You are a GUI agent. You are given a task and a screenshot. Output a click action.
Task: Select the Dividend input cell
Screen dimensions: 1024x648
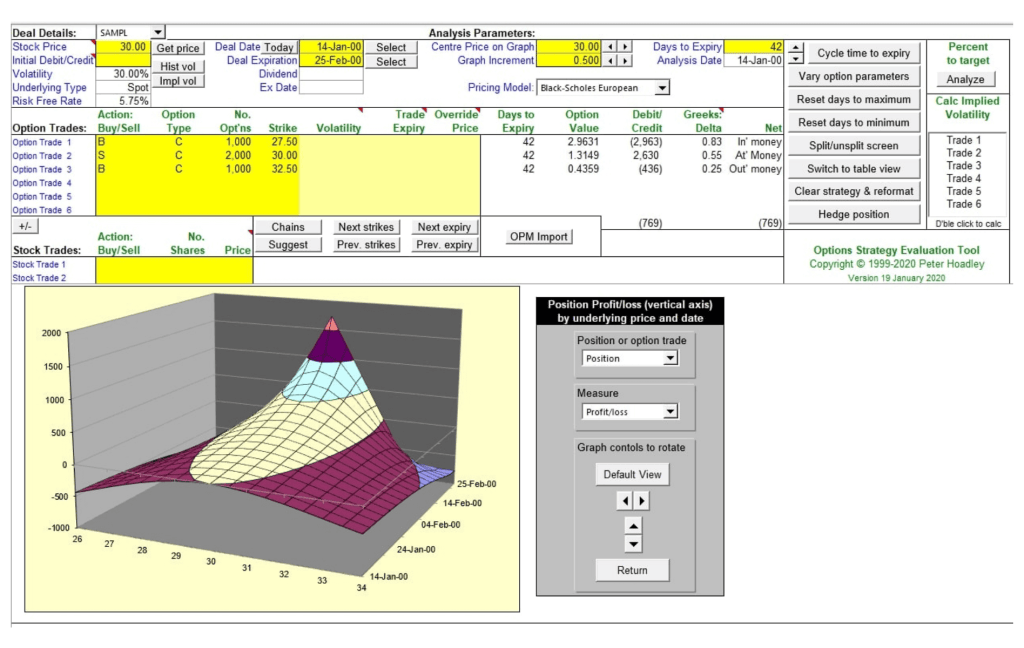331,74
